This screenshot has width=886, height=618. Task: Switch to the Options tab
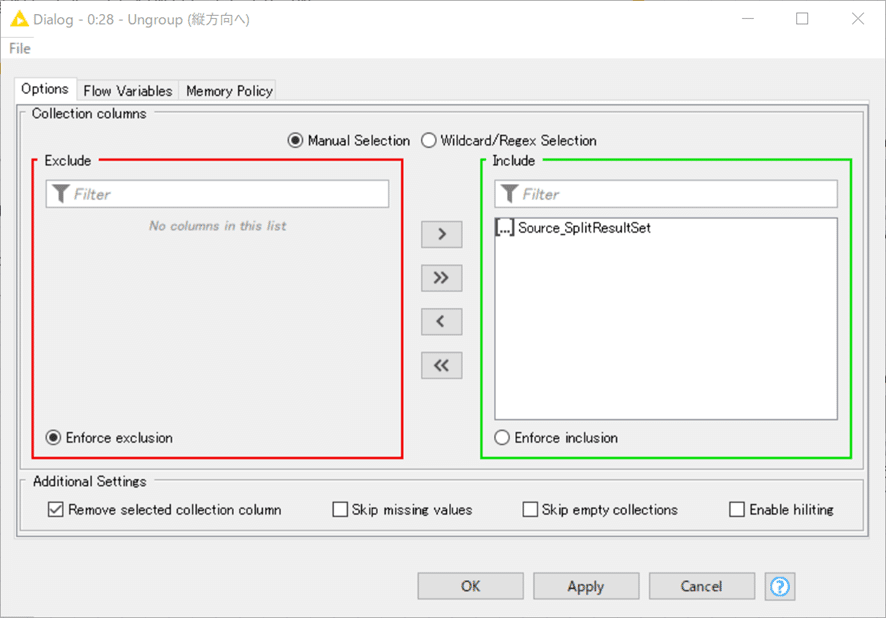point(45,89)
